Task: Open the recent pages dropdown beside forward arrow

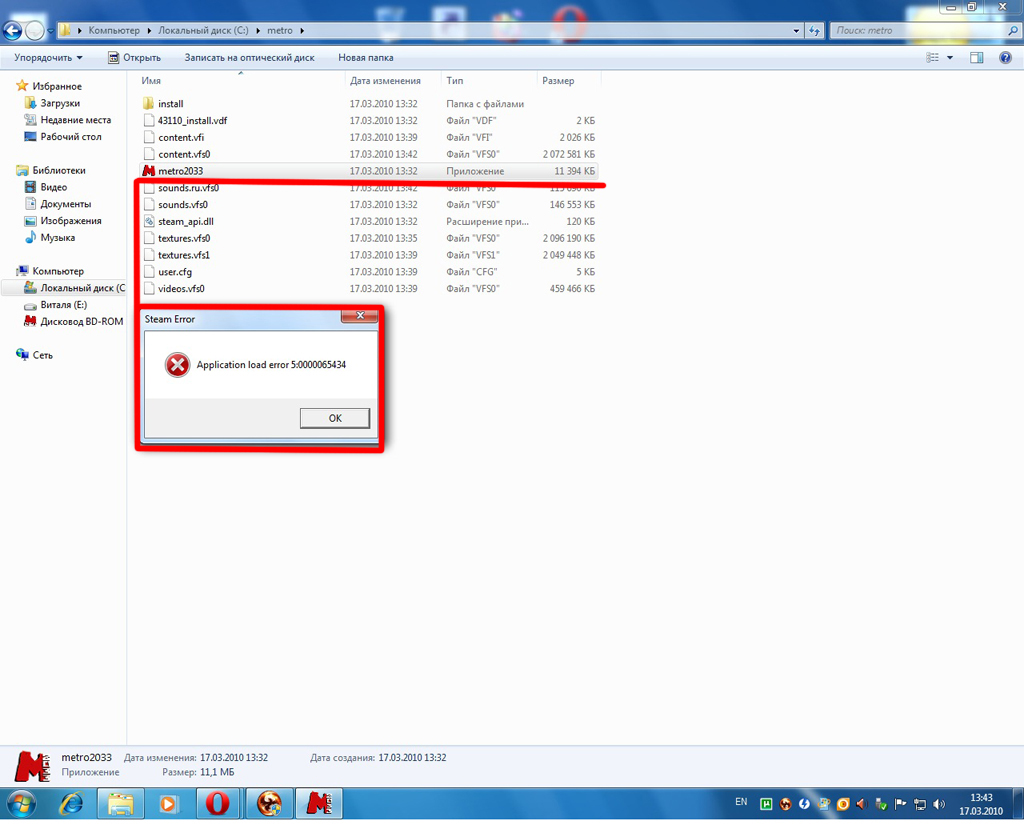Action: coord(50,31)
